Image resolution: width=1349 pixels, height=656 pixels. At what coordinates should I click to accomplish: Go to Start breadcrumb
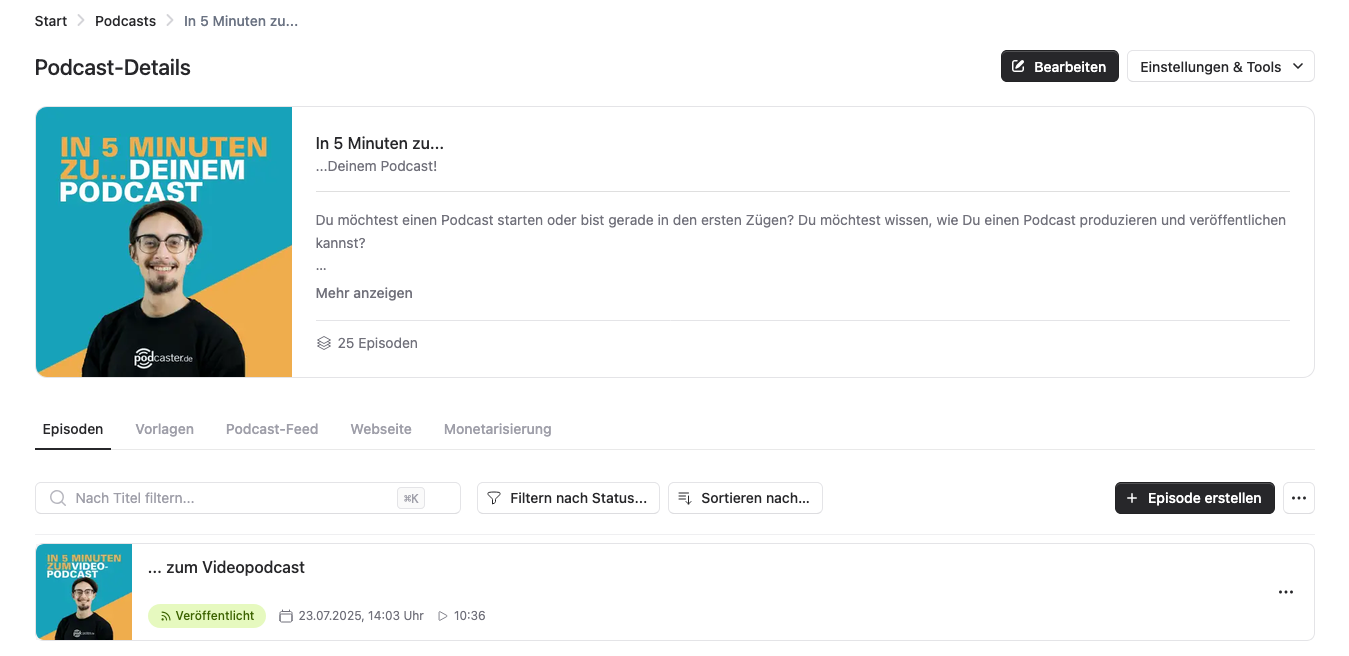(51, 21)
